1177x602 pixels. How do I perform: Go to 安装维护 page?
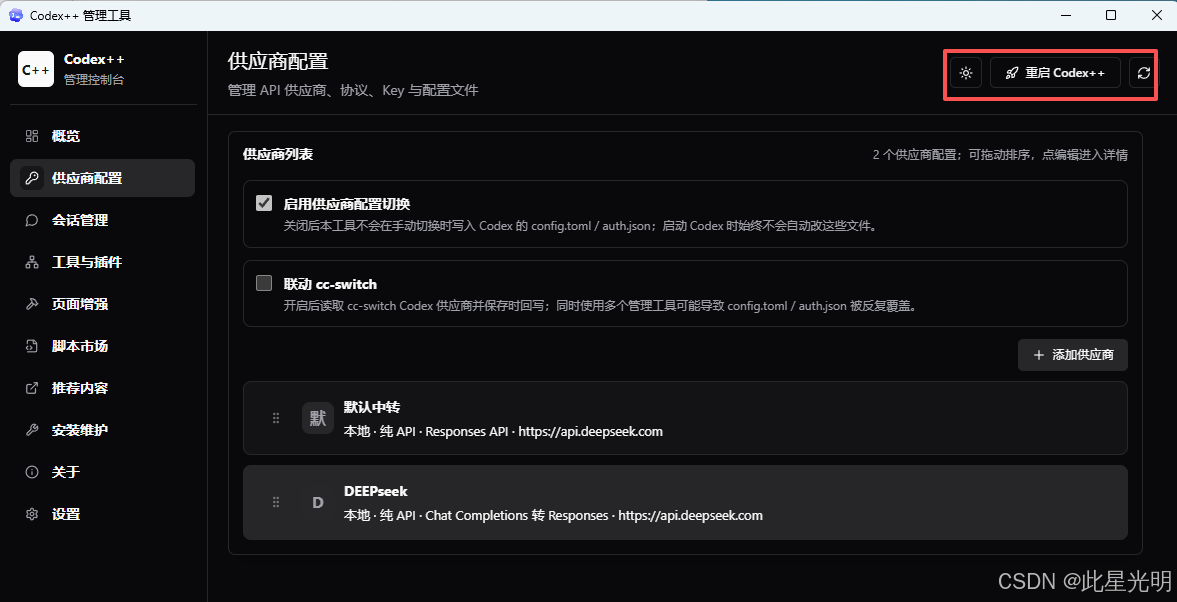[x=102, y=430]
